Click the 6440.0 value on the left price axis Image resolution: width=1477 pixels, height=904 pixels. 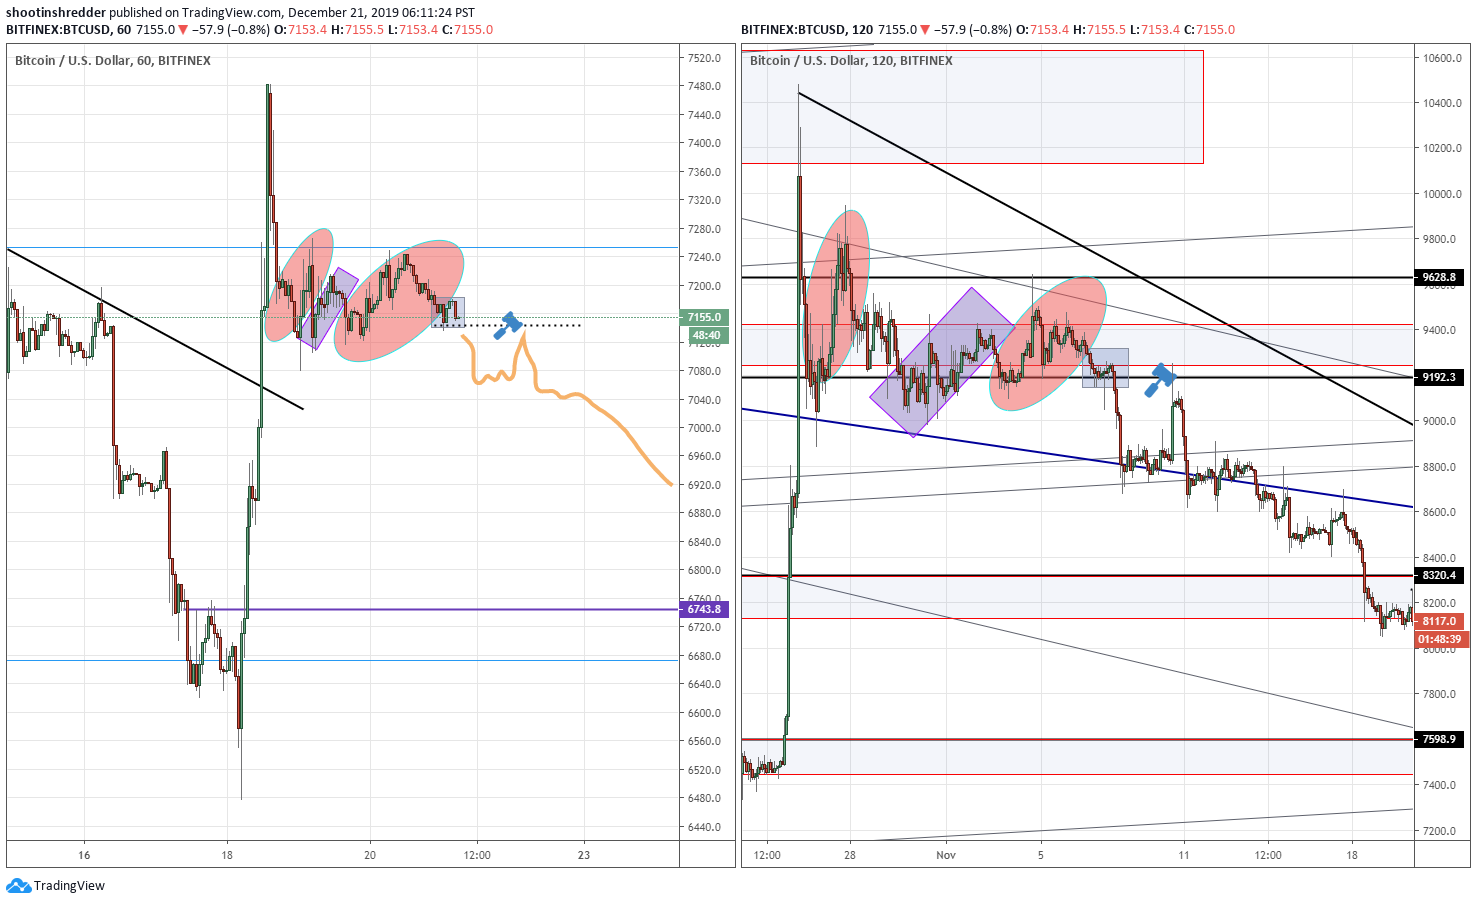pos(704,827)
